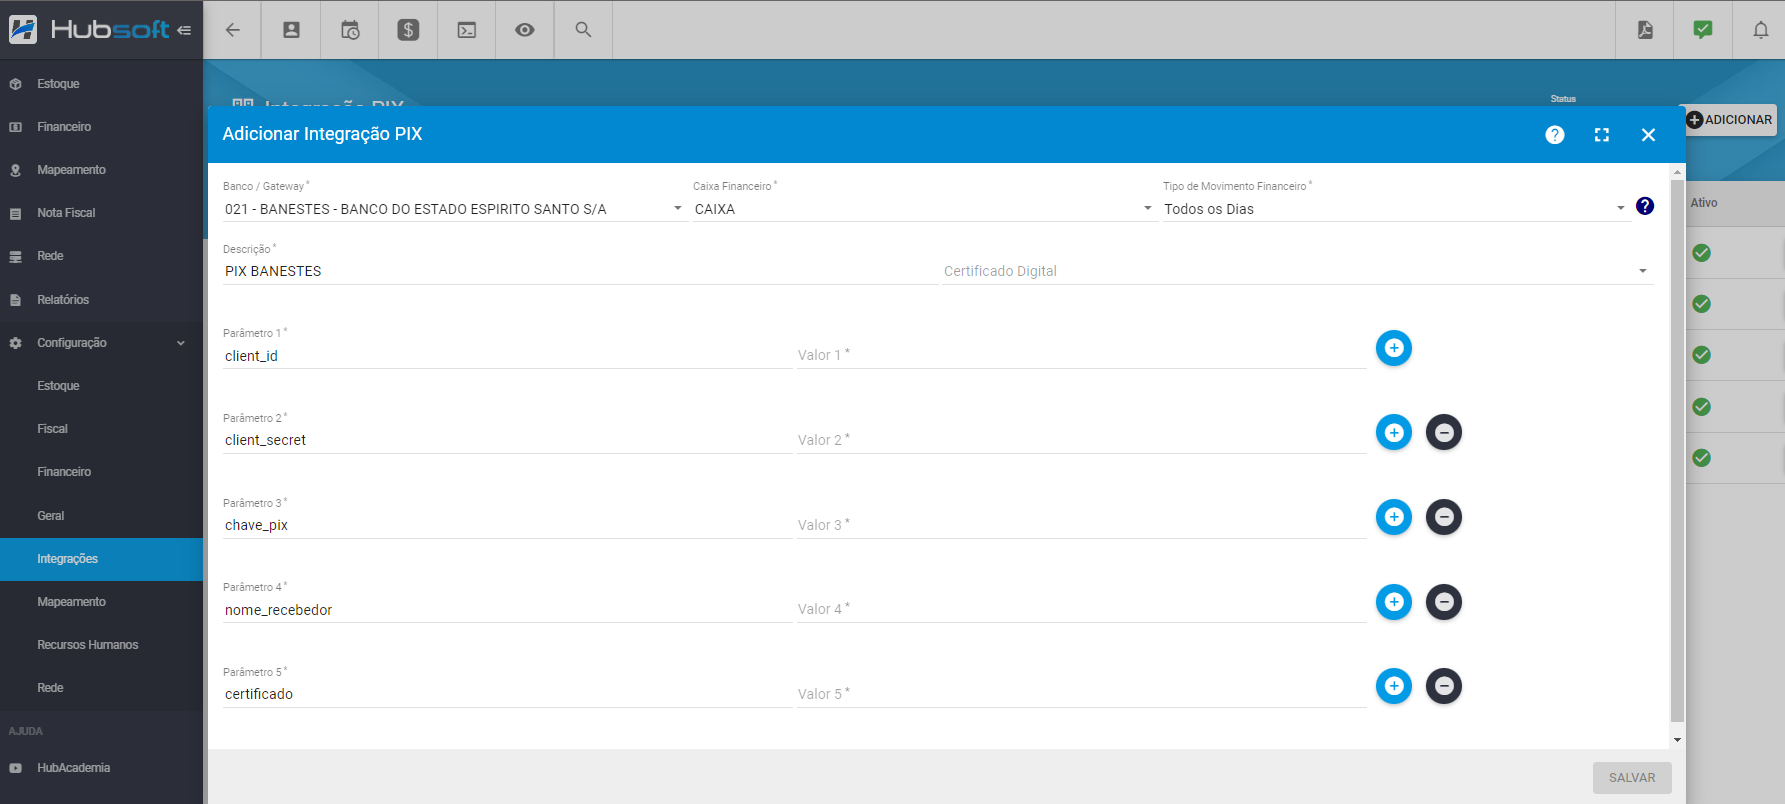
Task: Open HubAcademia help link
Action: coord(101,768)
